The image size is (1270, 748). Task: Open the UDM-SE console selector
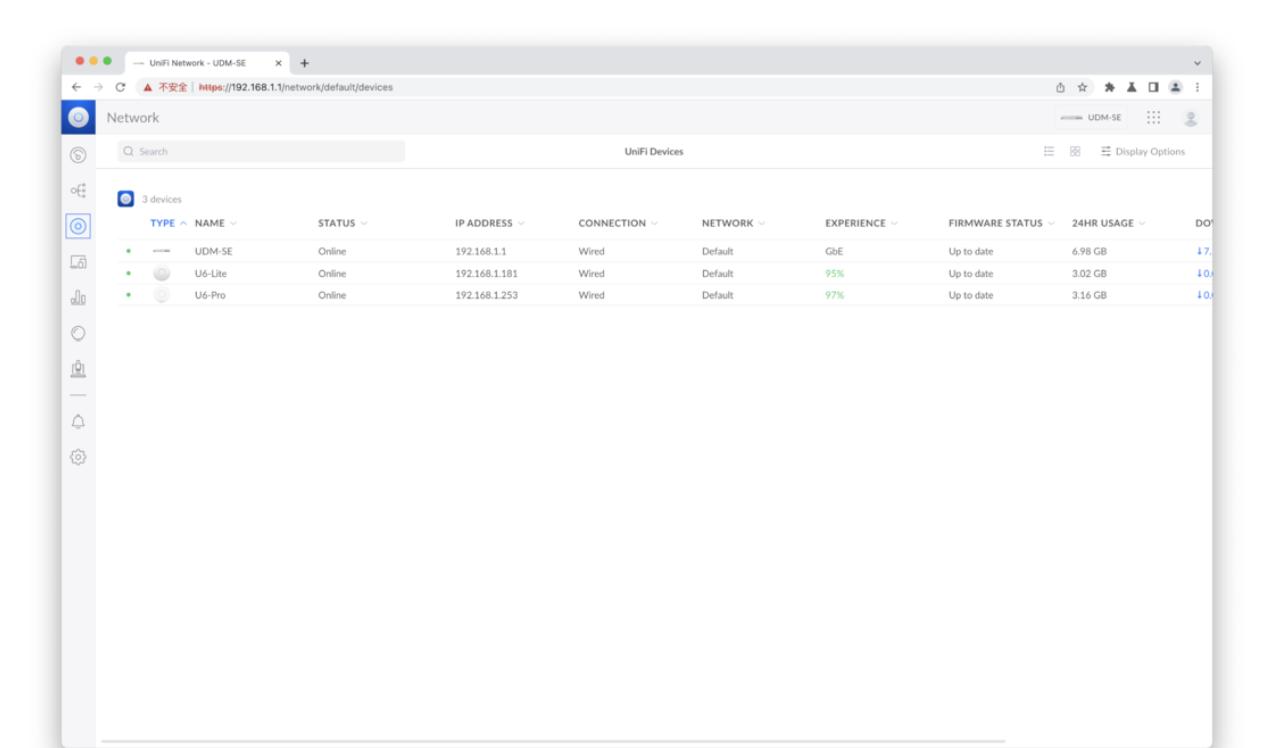tap(1093, 117)
